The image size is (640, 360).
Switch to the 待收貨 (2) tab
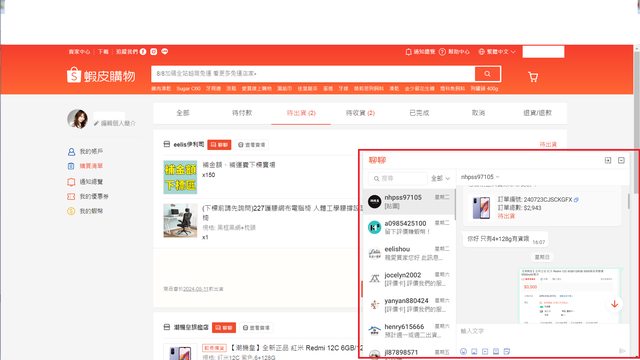point(360,113)
